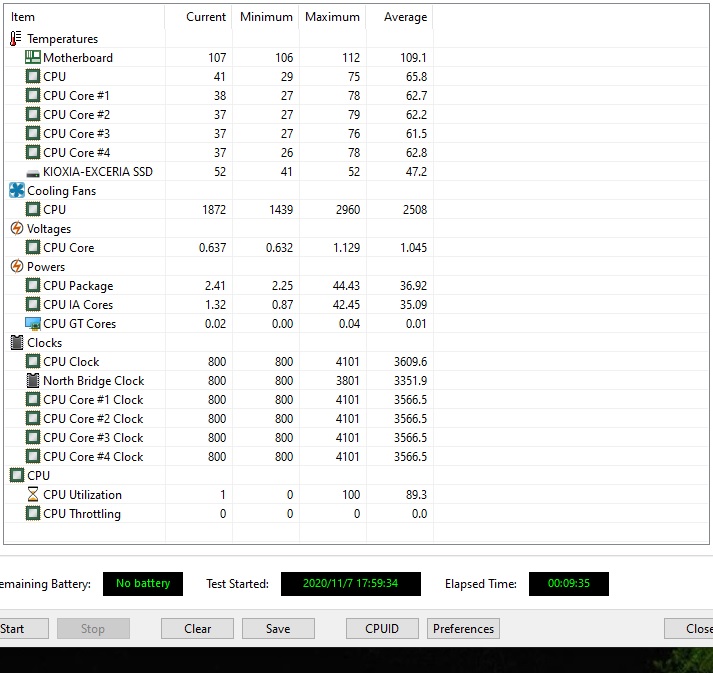
Task: Select the CPU Package power label
Action: [78, 286]
